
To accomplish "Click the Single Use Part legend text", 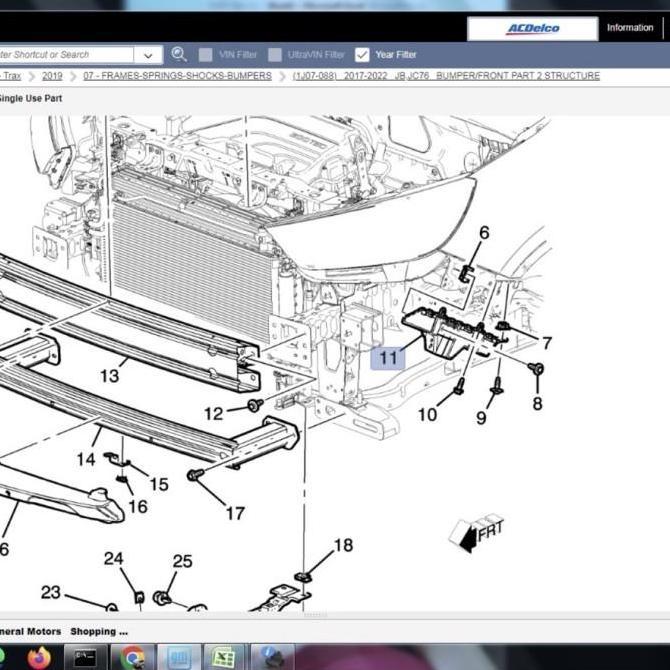I will [30, 98].
